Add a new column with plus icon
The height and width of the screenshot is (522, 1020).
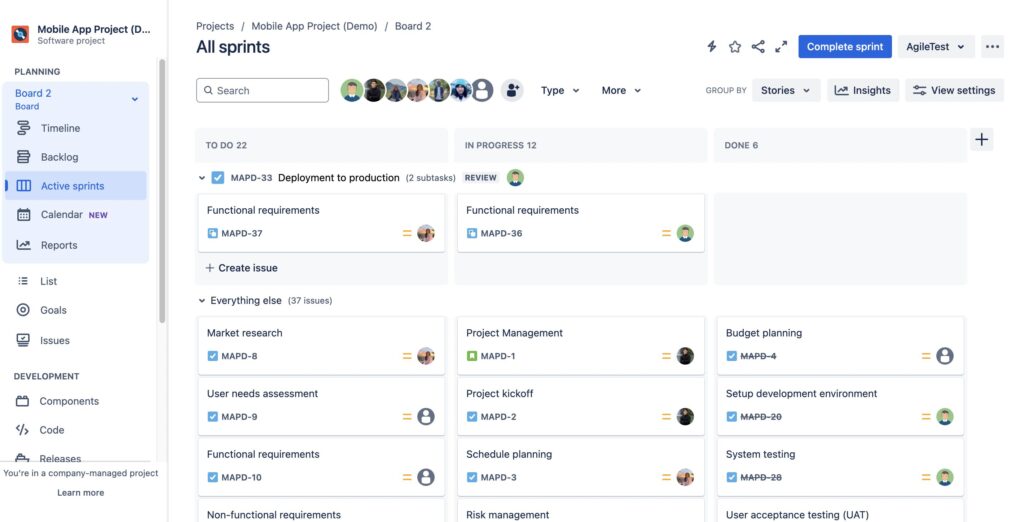coord(982,139)
